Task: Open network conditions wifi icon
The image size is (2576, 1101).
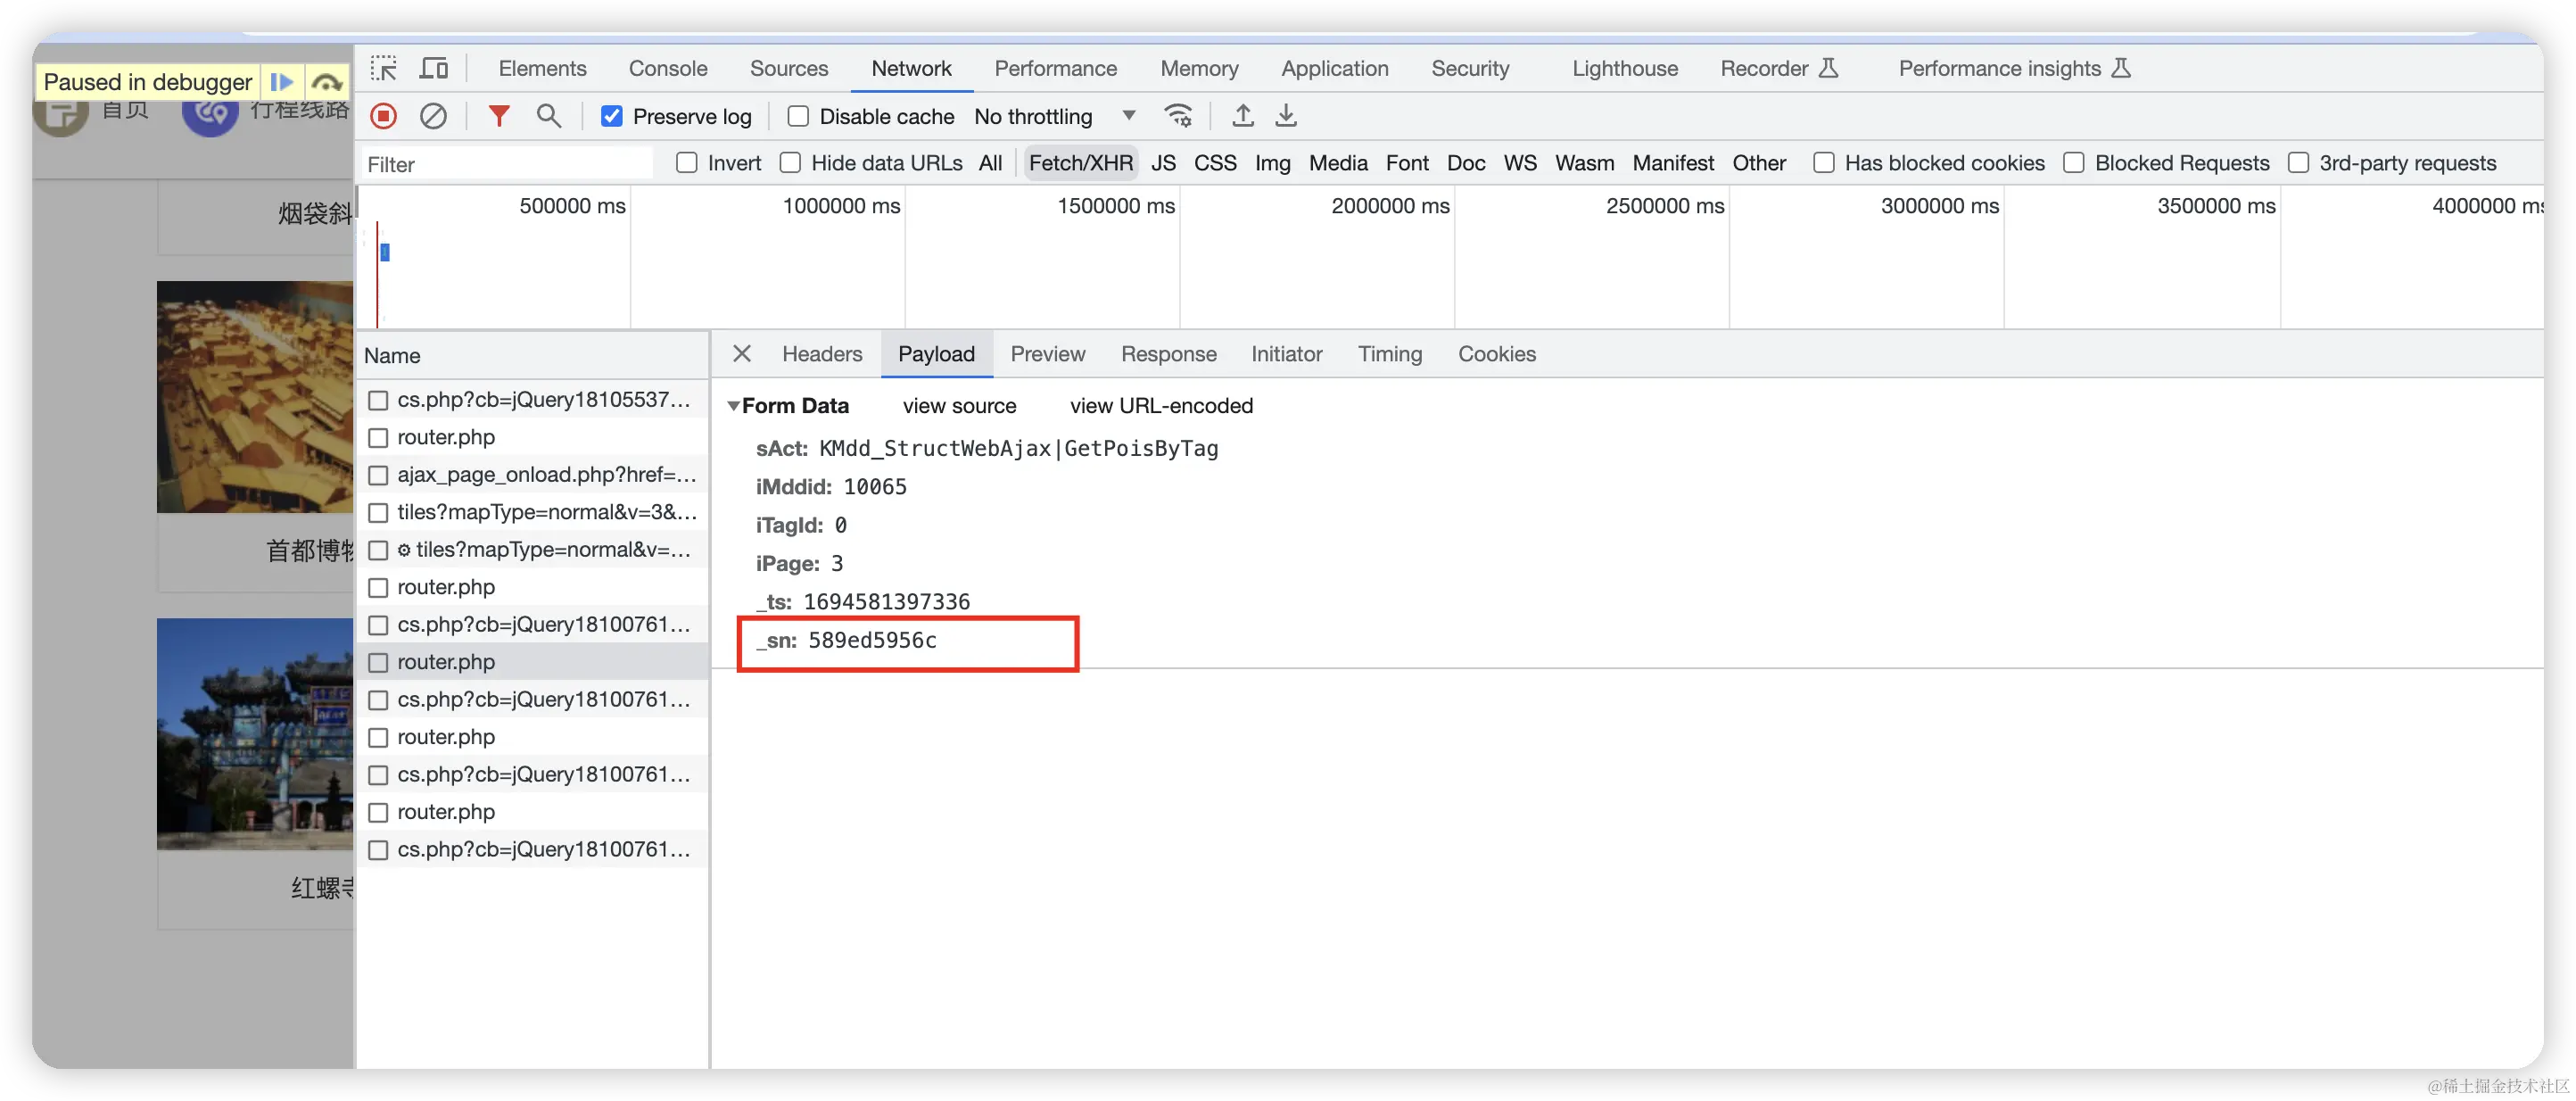Action: pos(1178,116)
